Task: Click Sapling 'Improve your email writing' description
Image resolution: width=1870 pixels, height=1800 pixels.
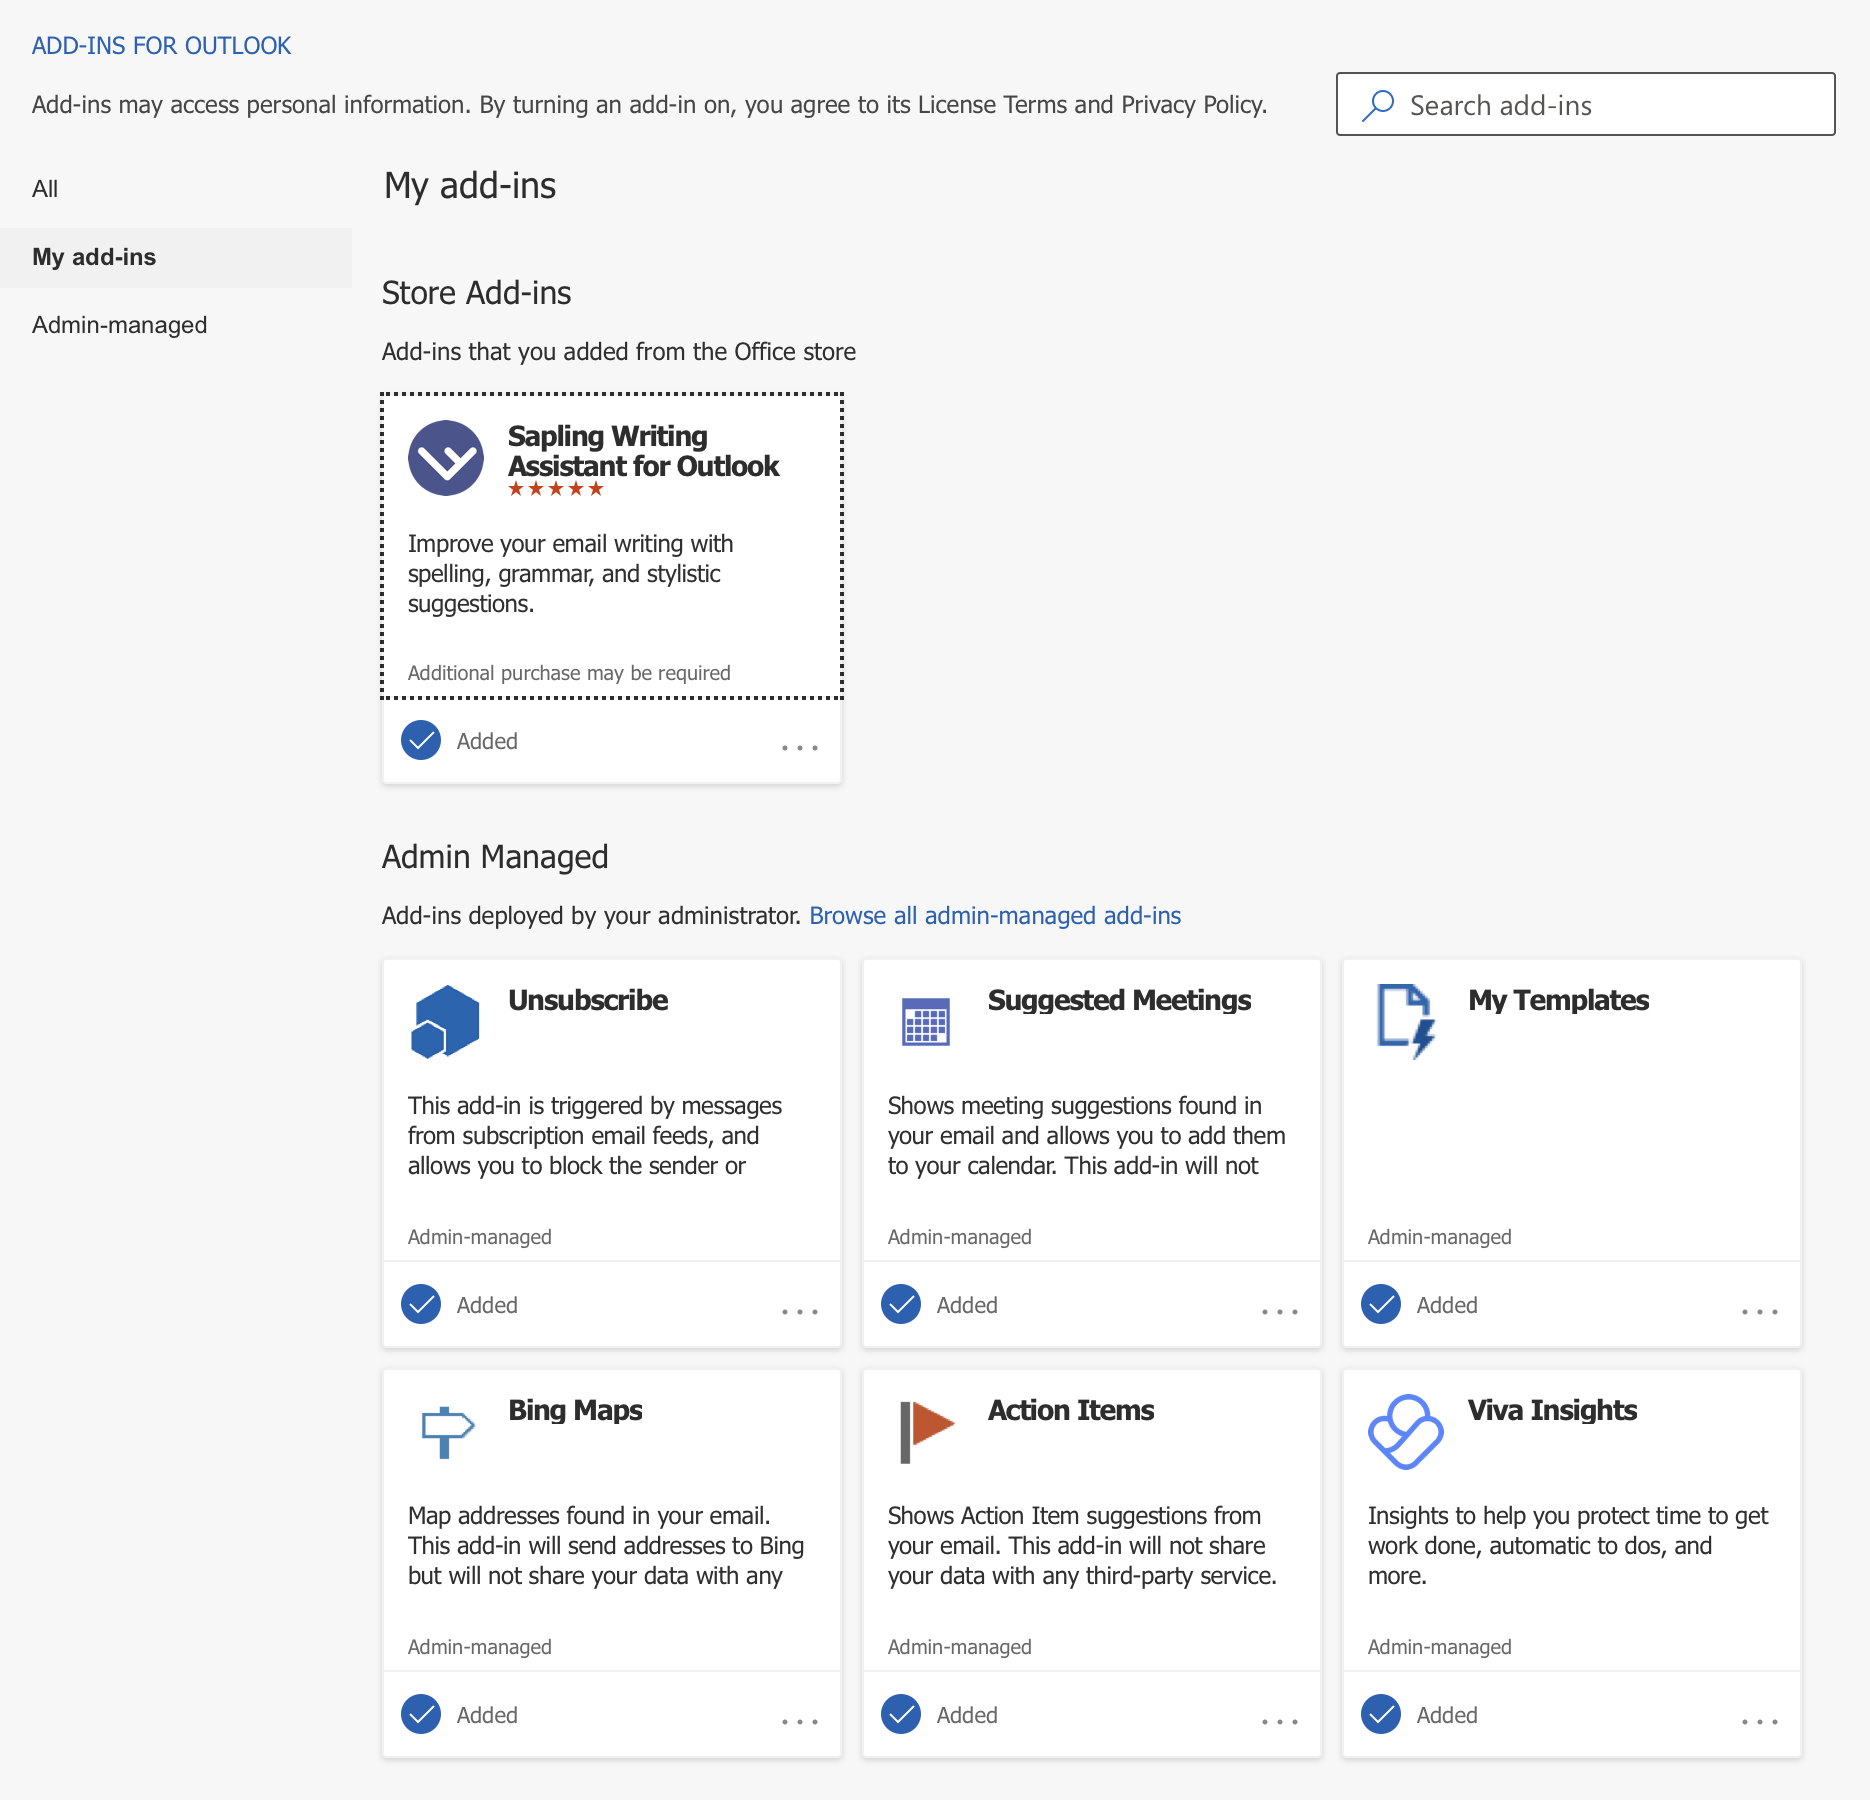Action: pos(571,574)
